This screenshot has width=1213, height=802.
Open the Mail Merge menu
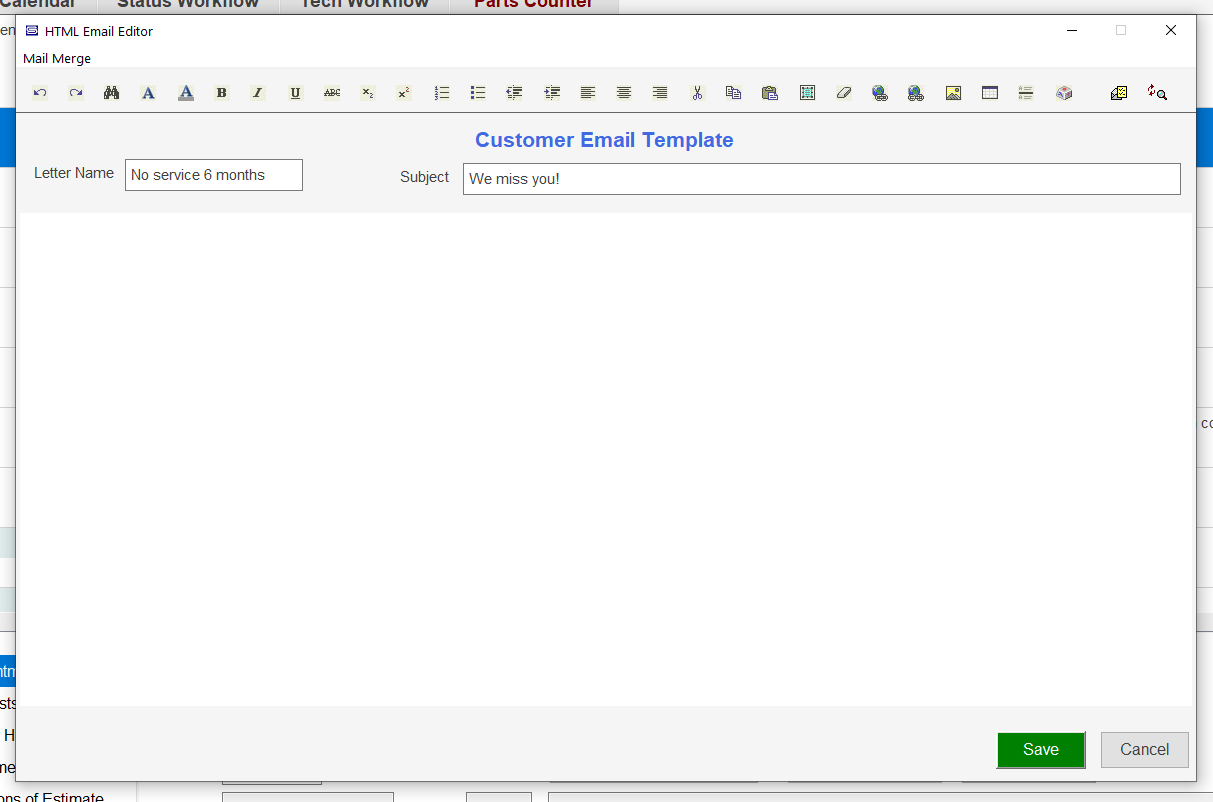(x=57, y=59)
